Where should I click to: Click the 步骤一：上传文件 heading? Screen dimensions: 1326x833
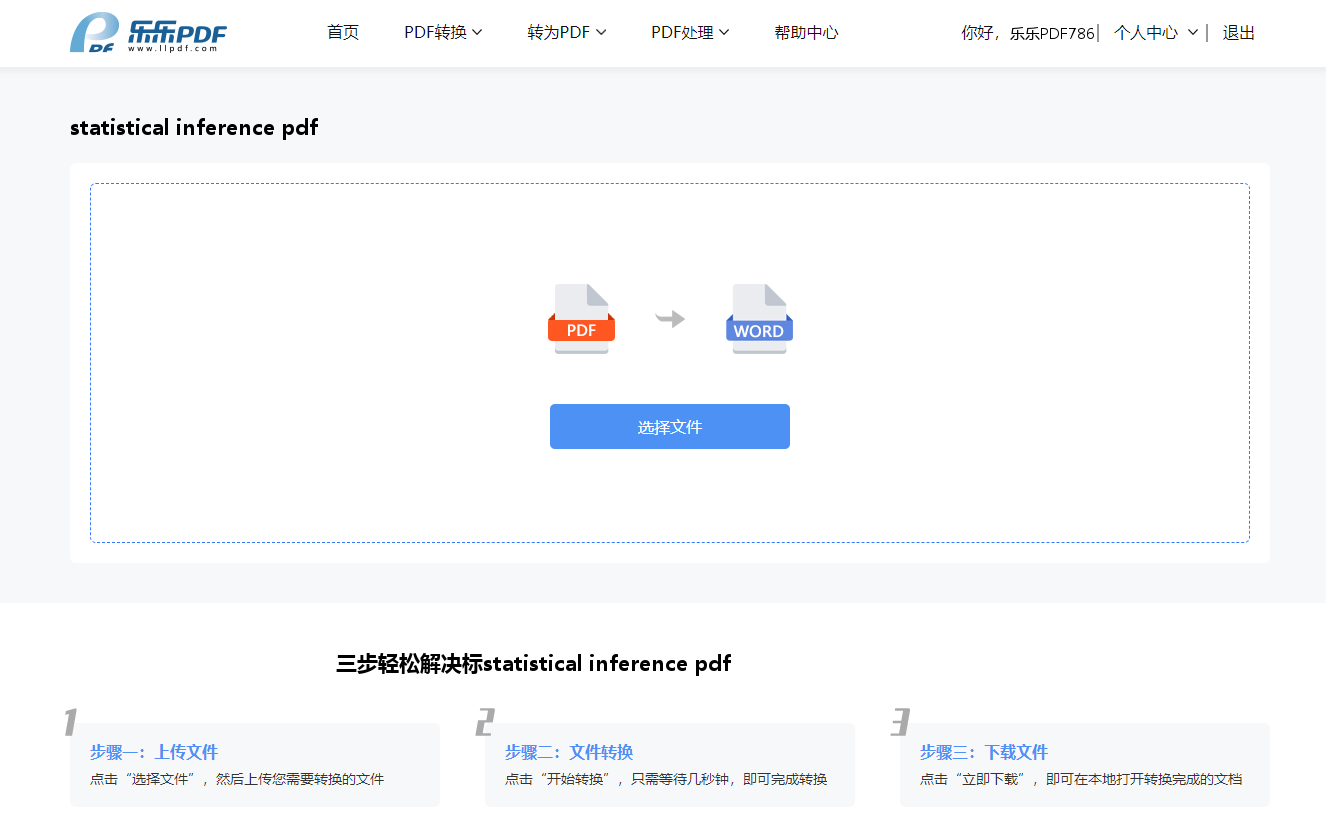(154, 752)
